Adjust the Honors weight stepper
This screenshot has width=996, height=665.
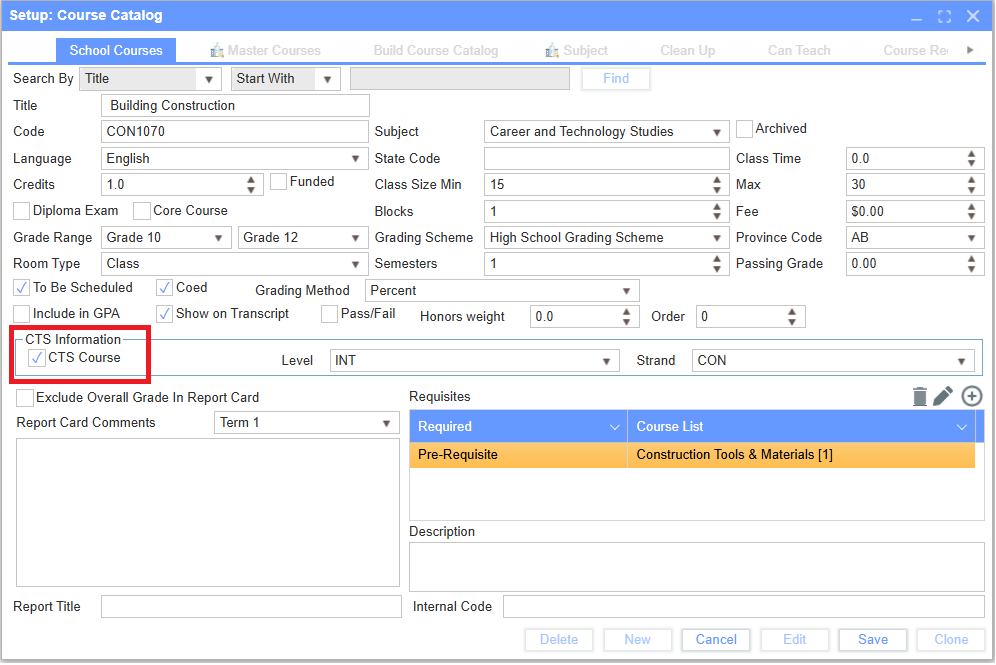626,317
